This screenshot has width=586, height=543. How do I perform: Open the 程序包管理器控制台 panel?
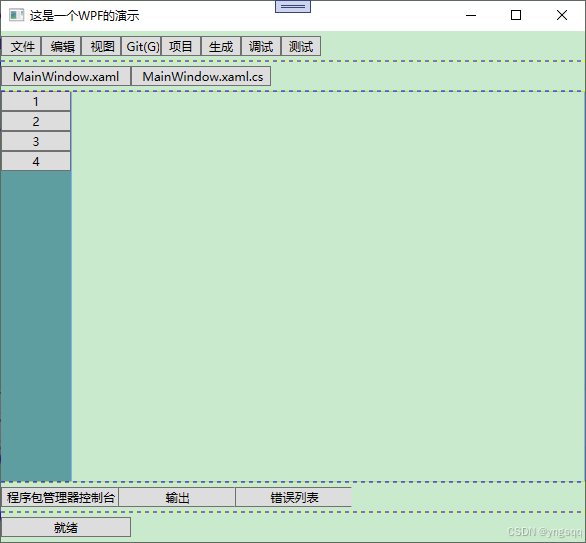click(60, 497)
